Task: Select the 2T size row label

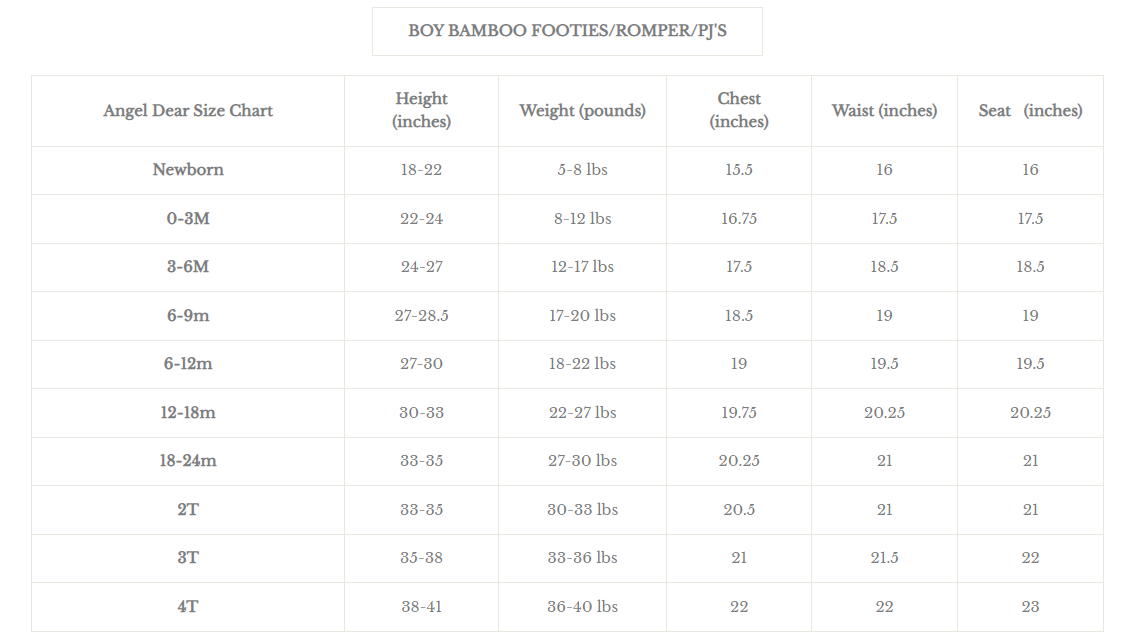Action: coord(188,509)
